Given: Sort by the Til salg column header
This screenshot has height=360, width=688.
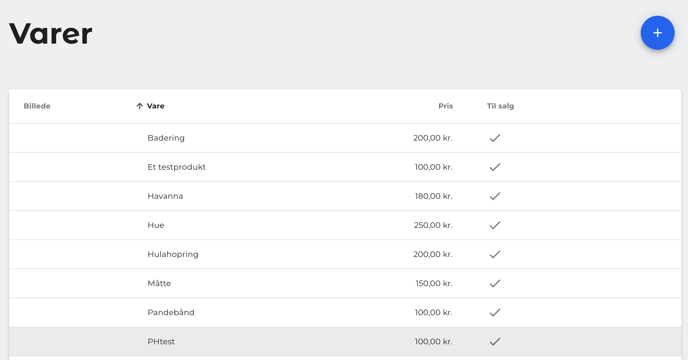Looking at the screenshot, I should point(500,106).
